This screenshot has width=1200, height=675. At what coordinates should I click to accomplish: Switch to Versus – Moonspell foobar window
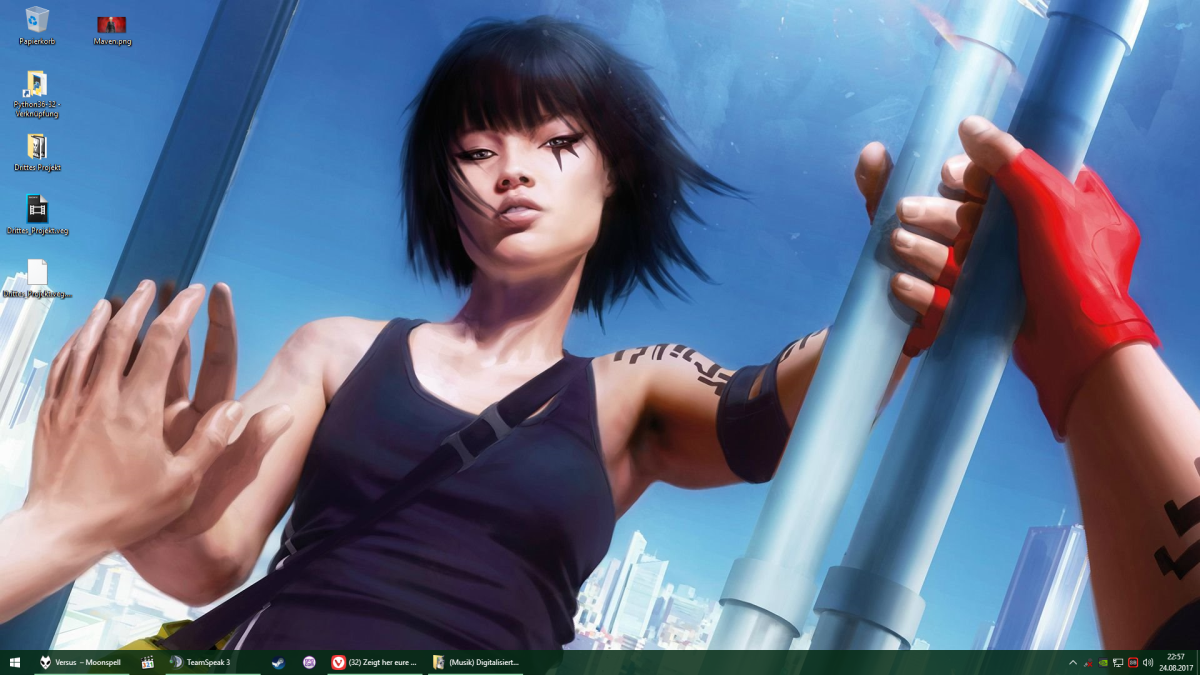tap(82, 662)
